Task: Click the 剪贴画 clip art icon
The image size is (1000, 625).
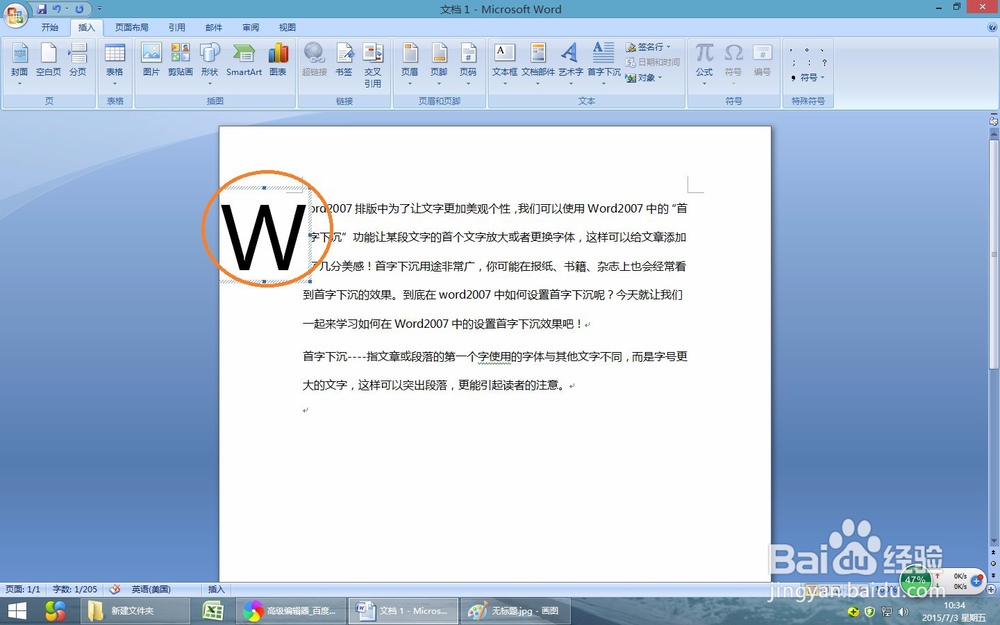Action: 180,60
